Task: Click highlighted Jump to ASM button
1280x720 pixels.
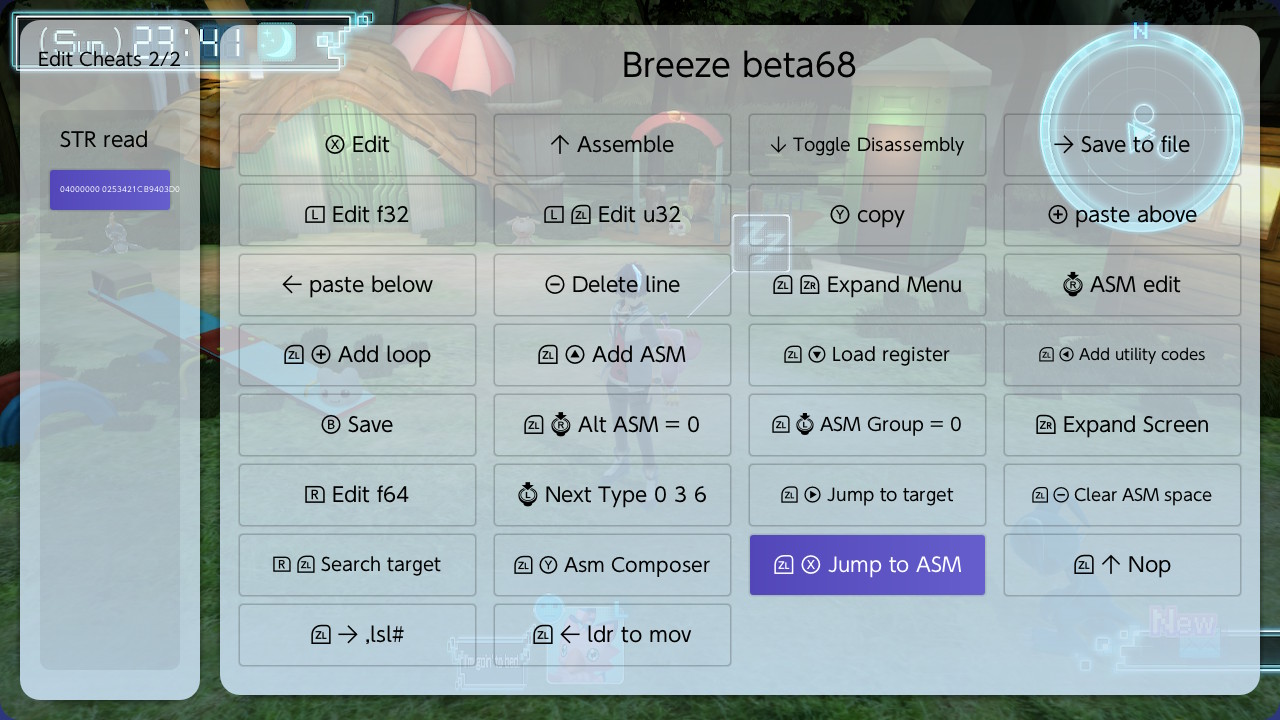Action: pos(867,565)
